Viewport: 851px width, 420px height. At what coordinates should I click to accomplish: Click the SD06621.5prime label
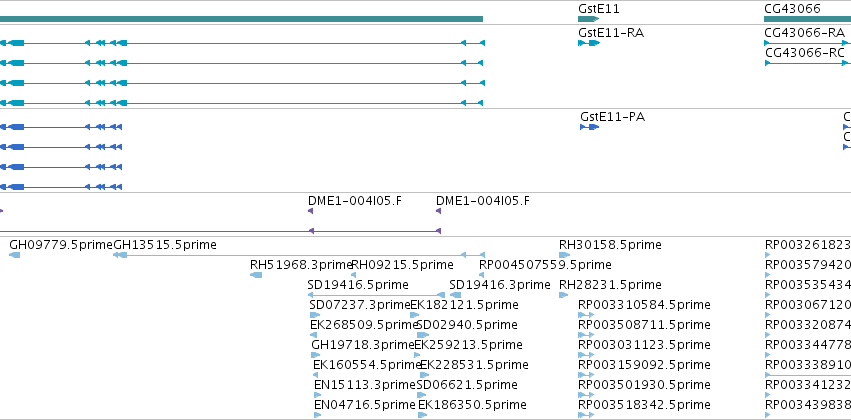[467, 385]
